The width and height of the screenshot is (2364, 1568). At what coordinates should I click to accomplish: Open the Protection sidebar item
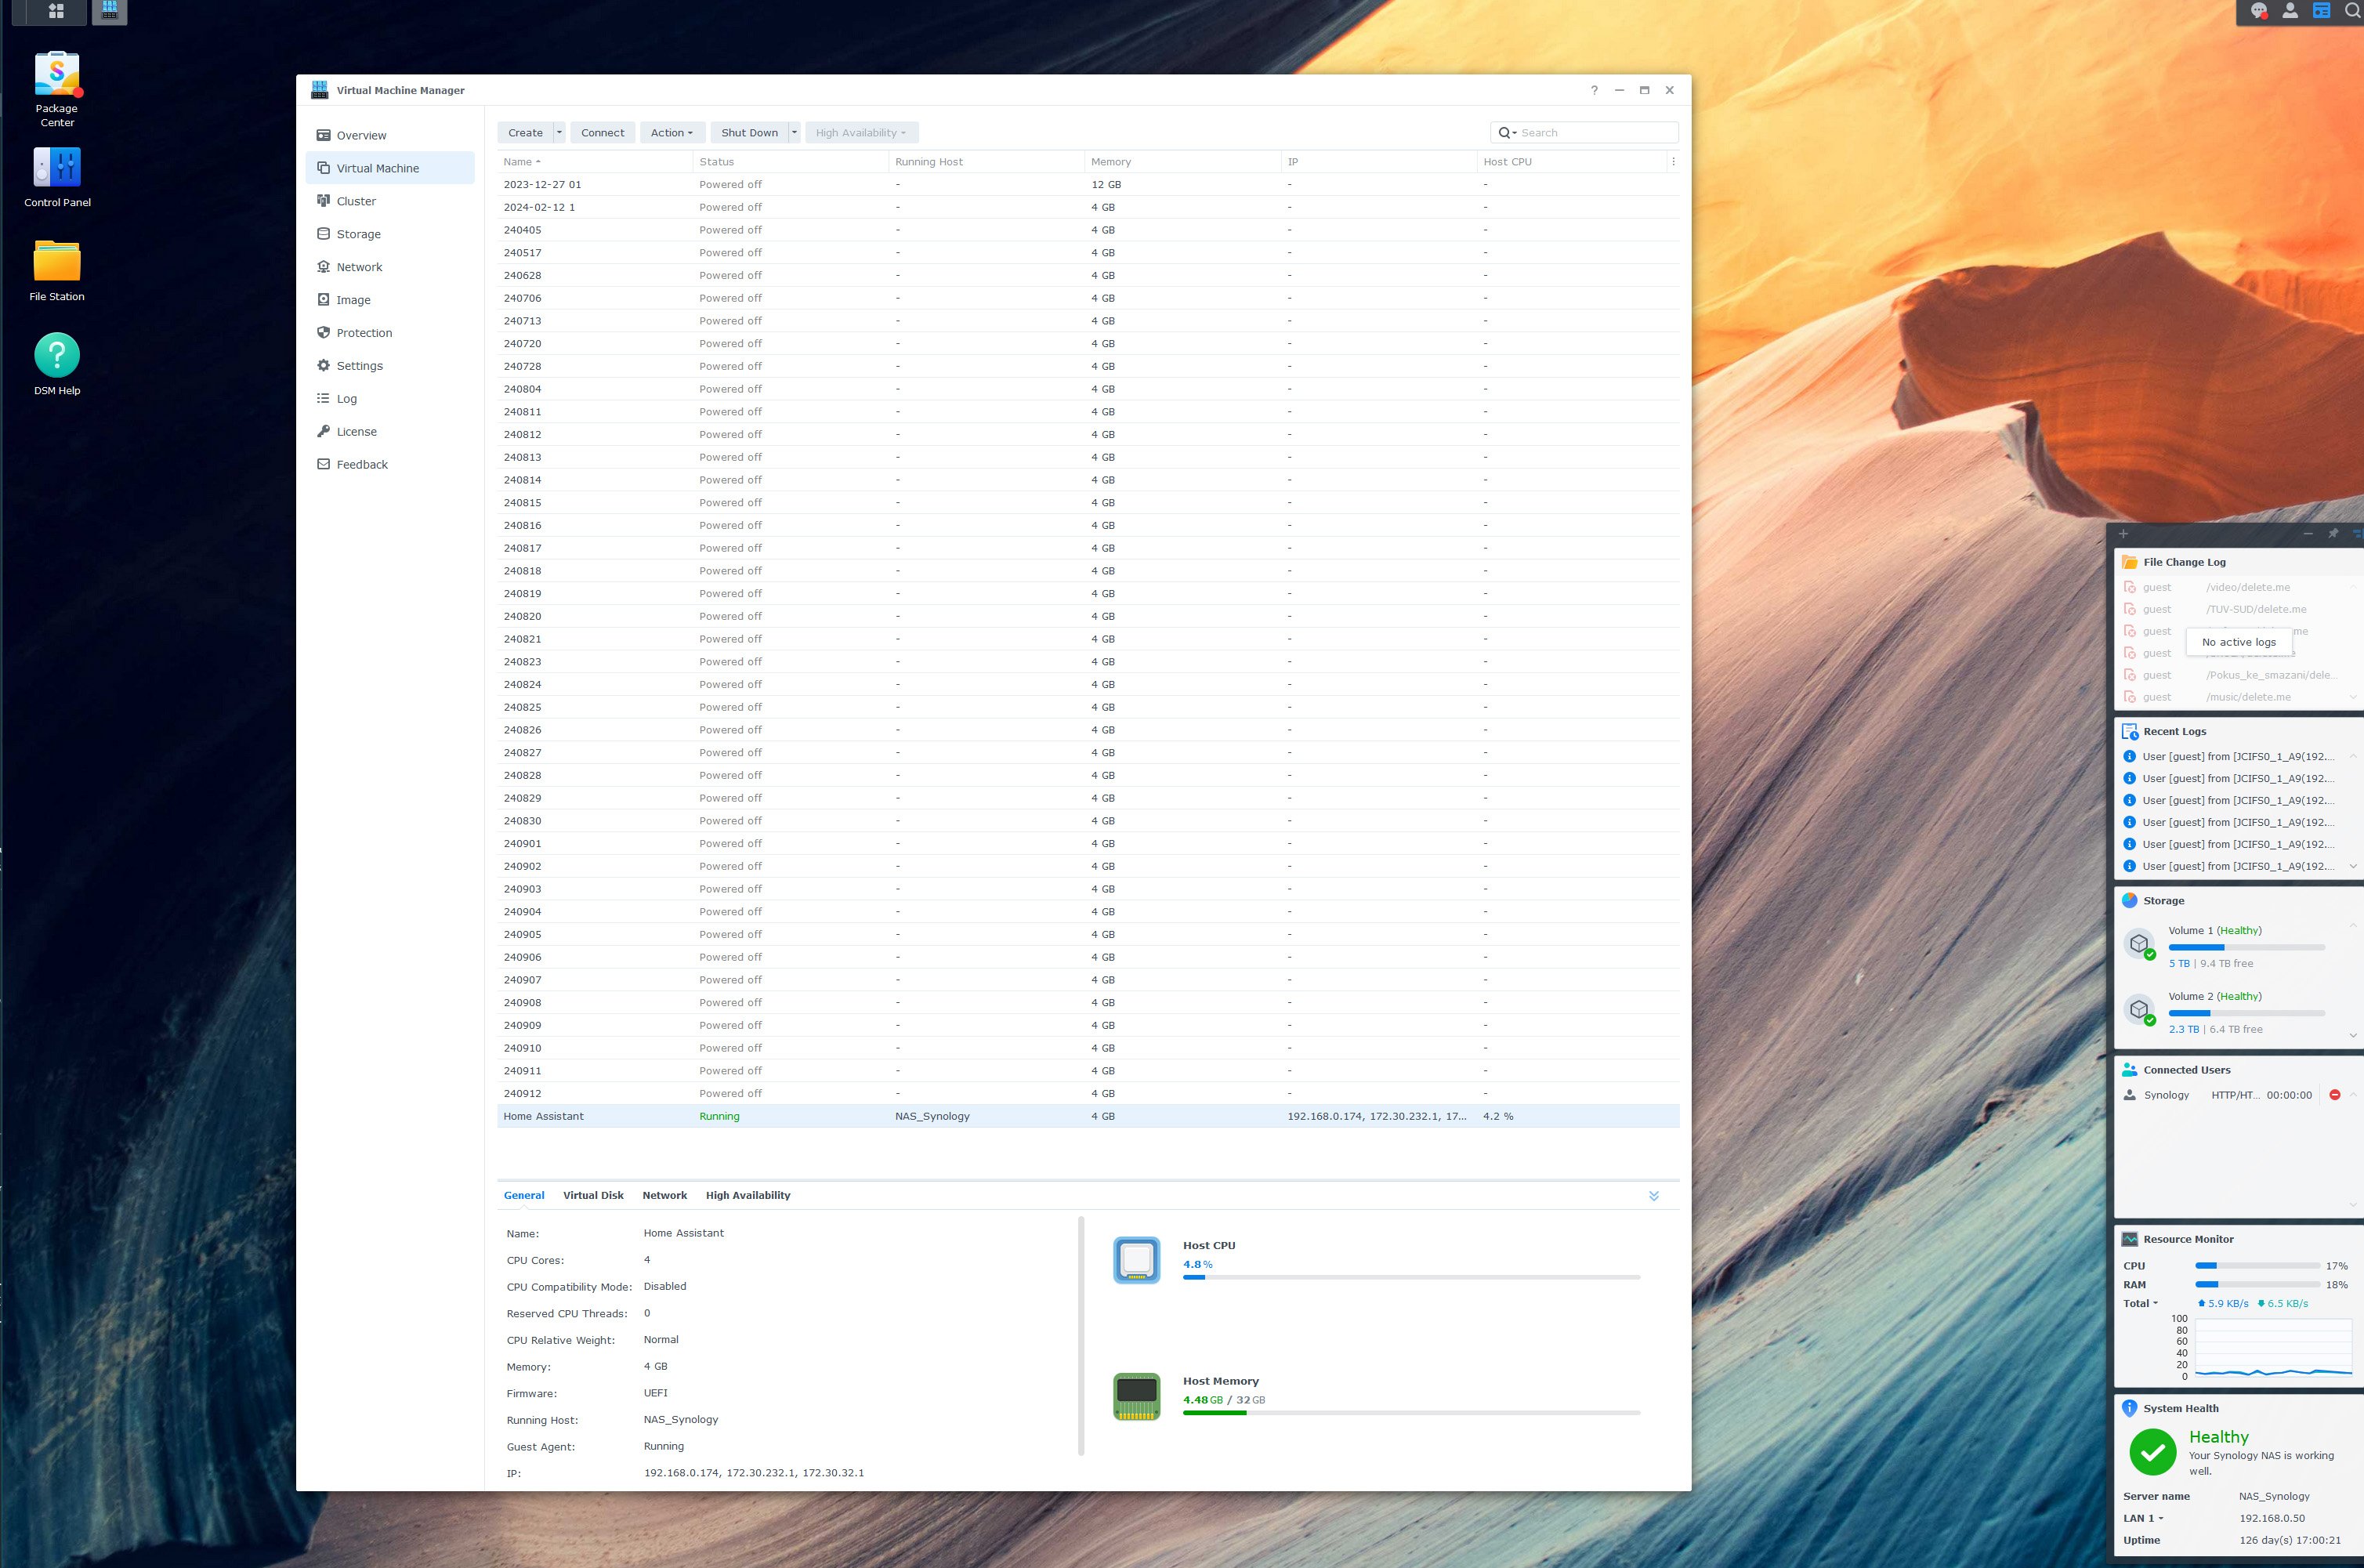tap(364, 333)
